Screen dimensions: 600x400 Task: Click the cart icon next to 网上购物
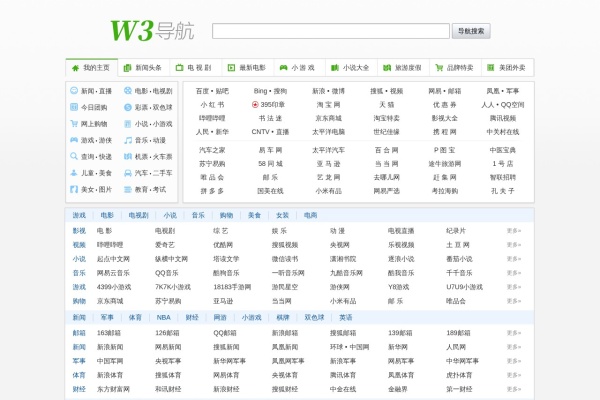74,124
